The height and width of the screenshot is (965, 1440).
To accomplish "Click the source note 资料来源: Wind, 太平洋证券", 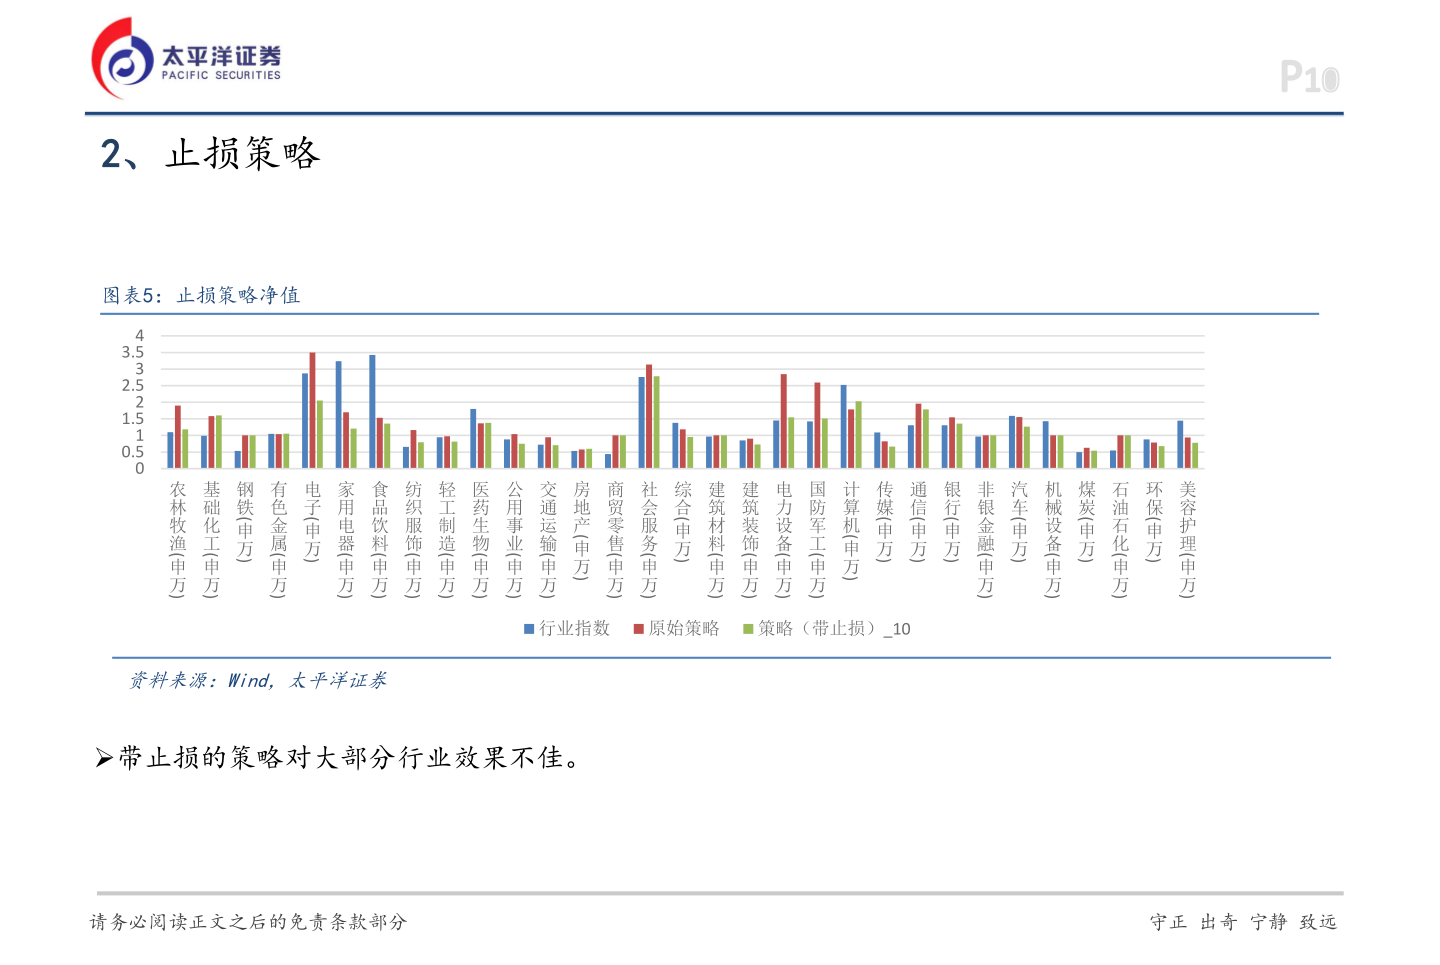I will 257,681.
